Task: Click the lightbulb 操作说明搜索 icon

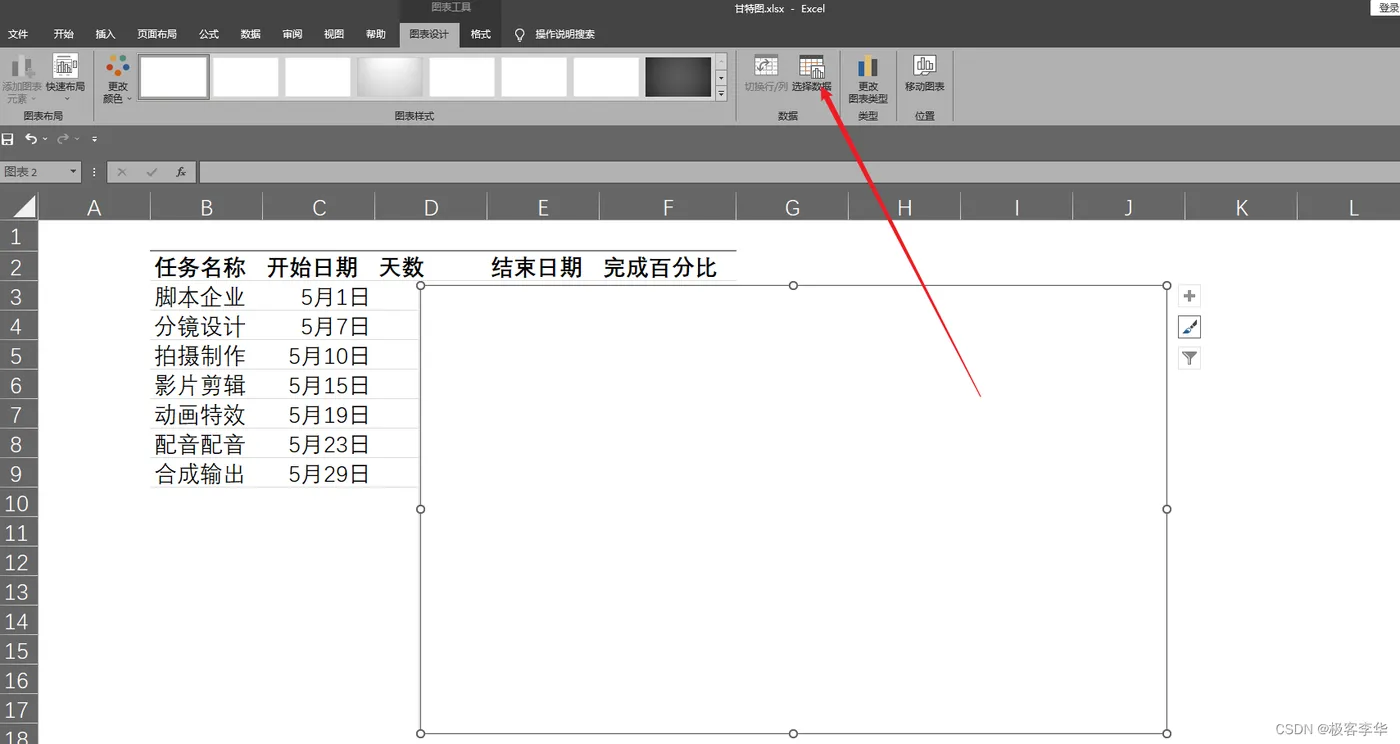Action: [520, 35]
